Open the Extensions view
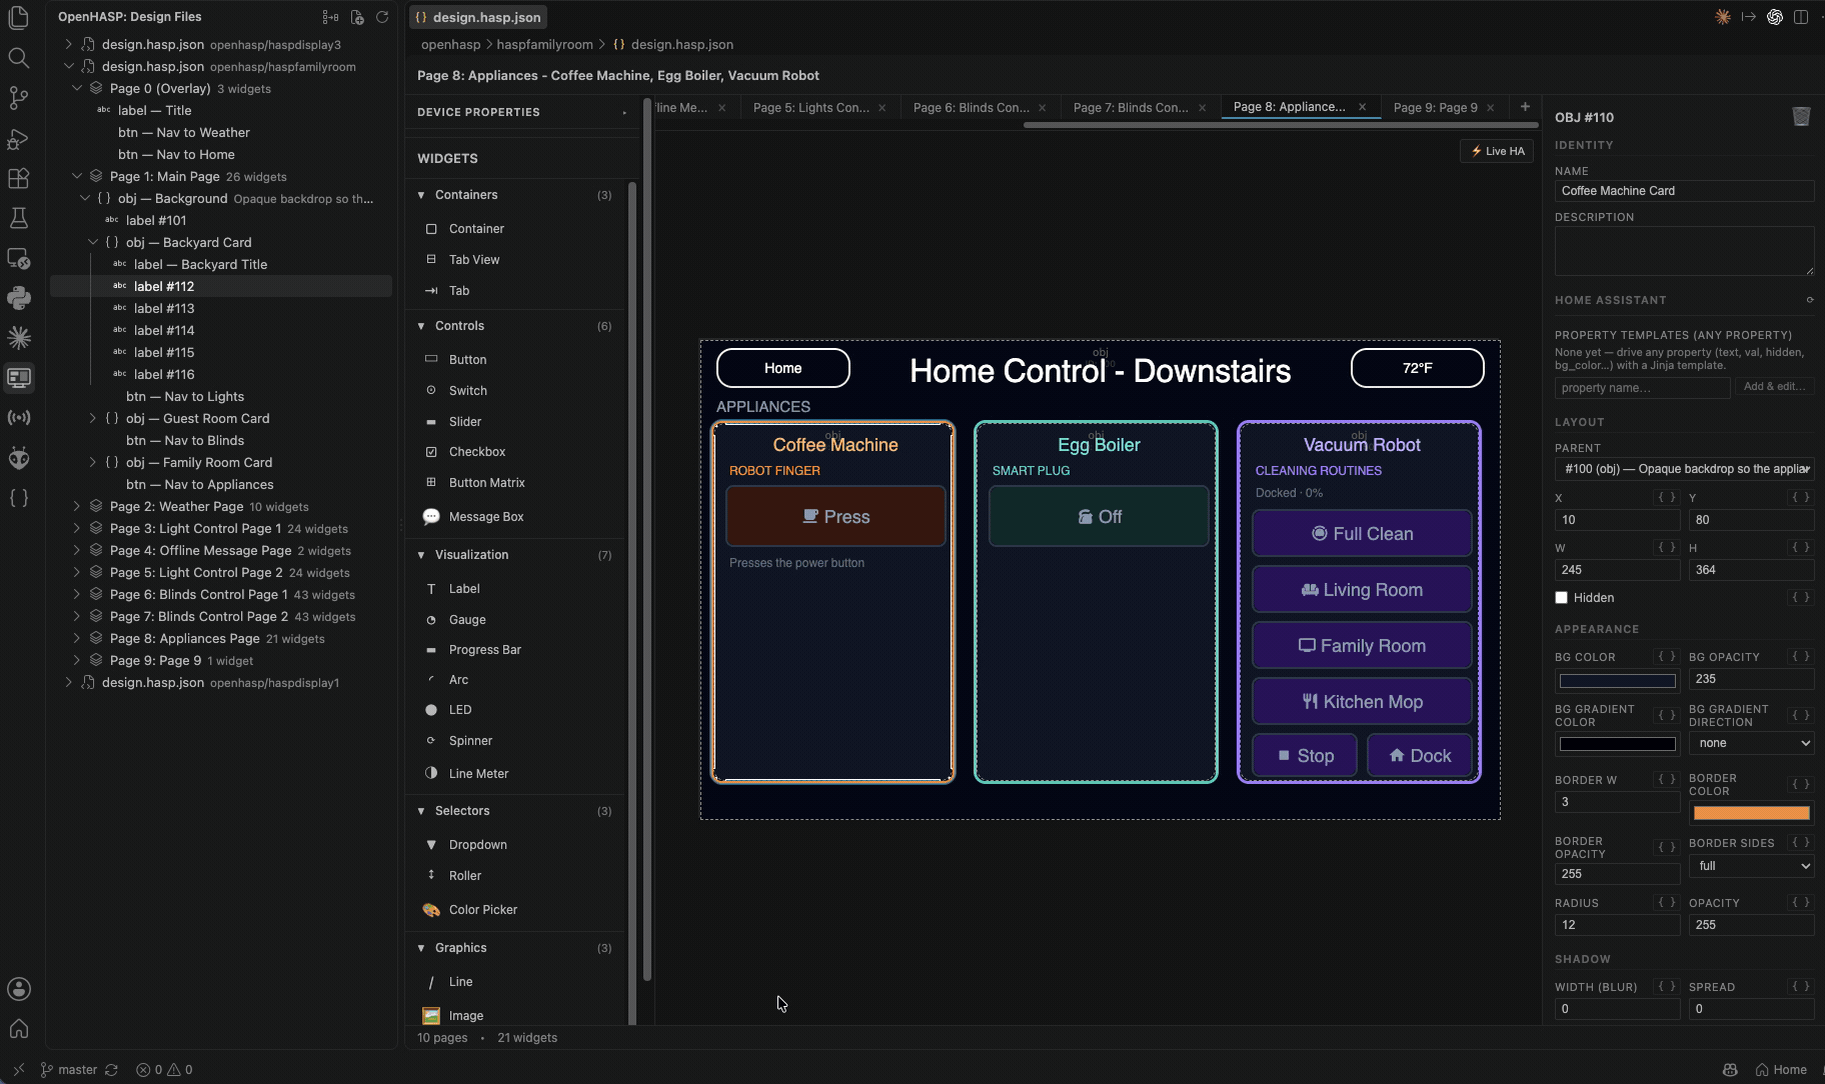This screenshot has height=1084, width=1825. click(19, 178)
